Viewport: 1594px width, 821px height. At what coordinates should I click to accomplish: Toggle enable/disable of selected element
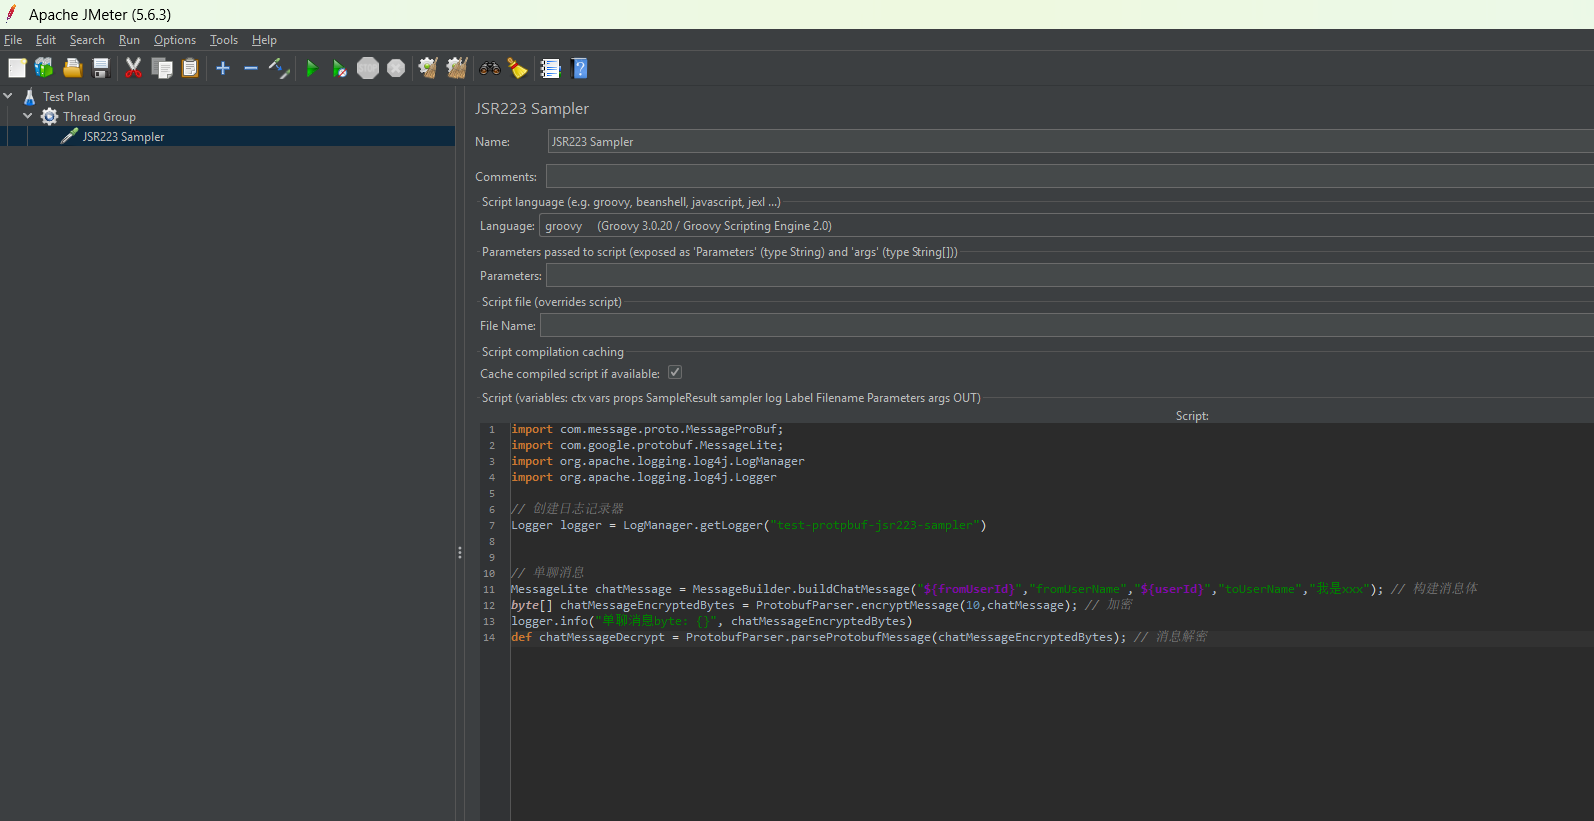(279, 68)
